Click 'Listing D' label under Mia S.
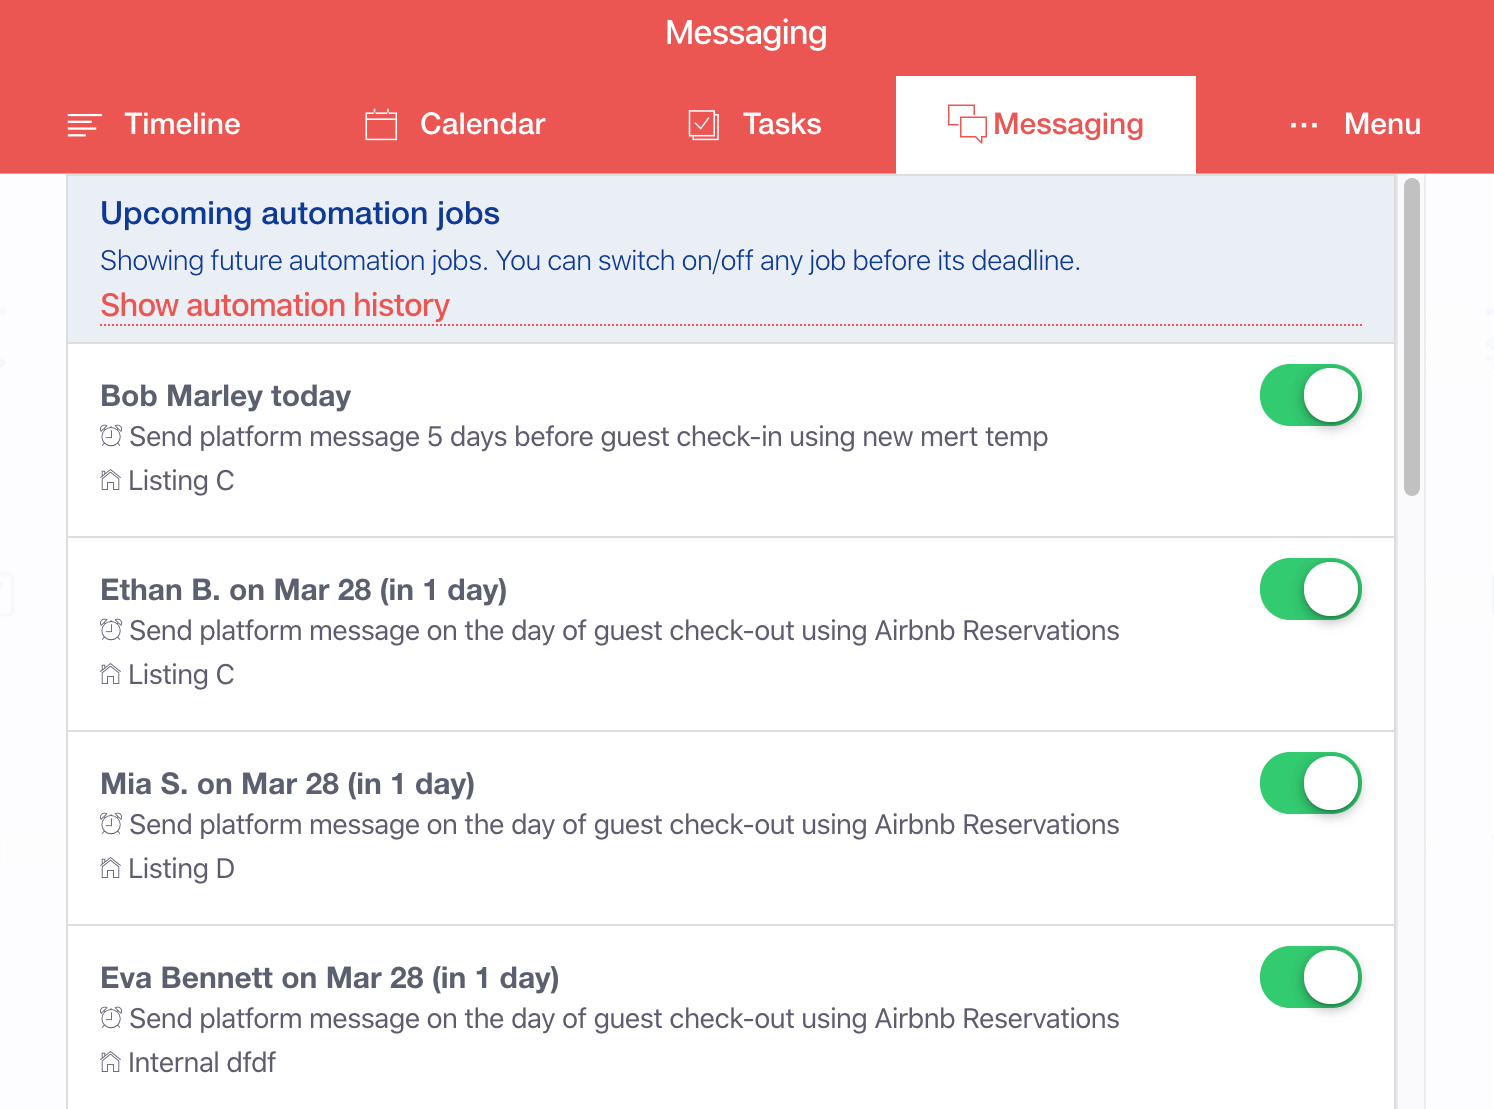 click(181, 869)
